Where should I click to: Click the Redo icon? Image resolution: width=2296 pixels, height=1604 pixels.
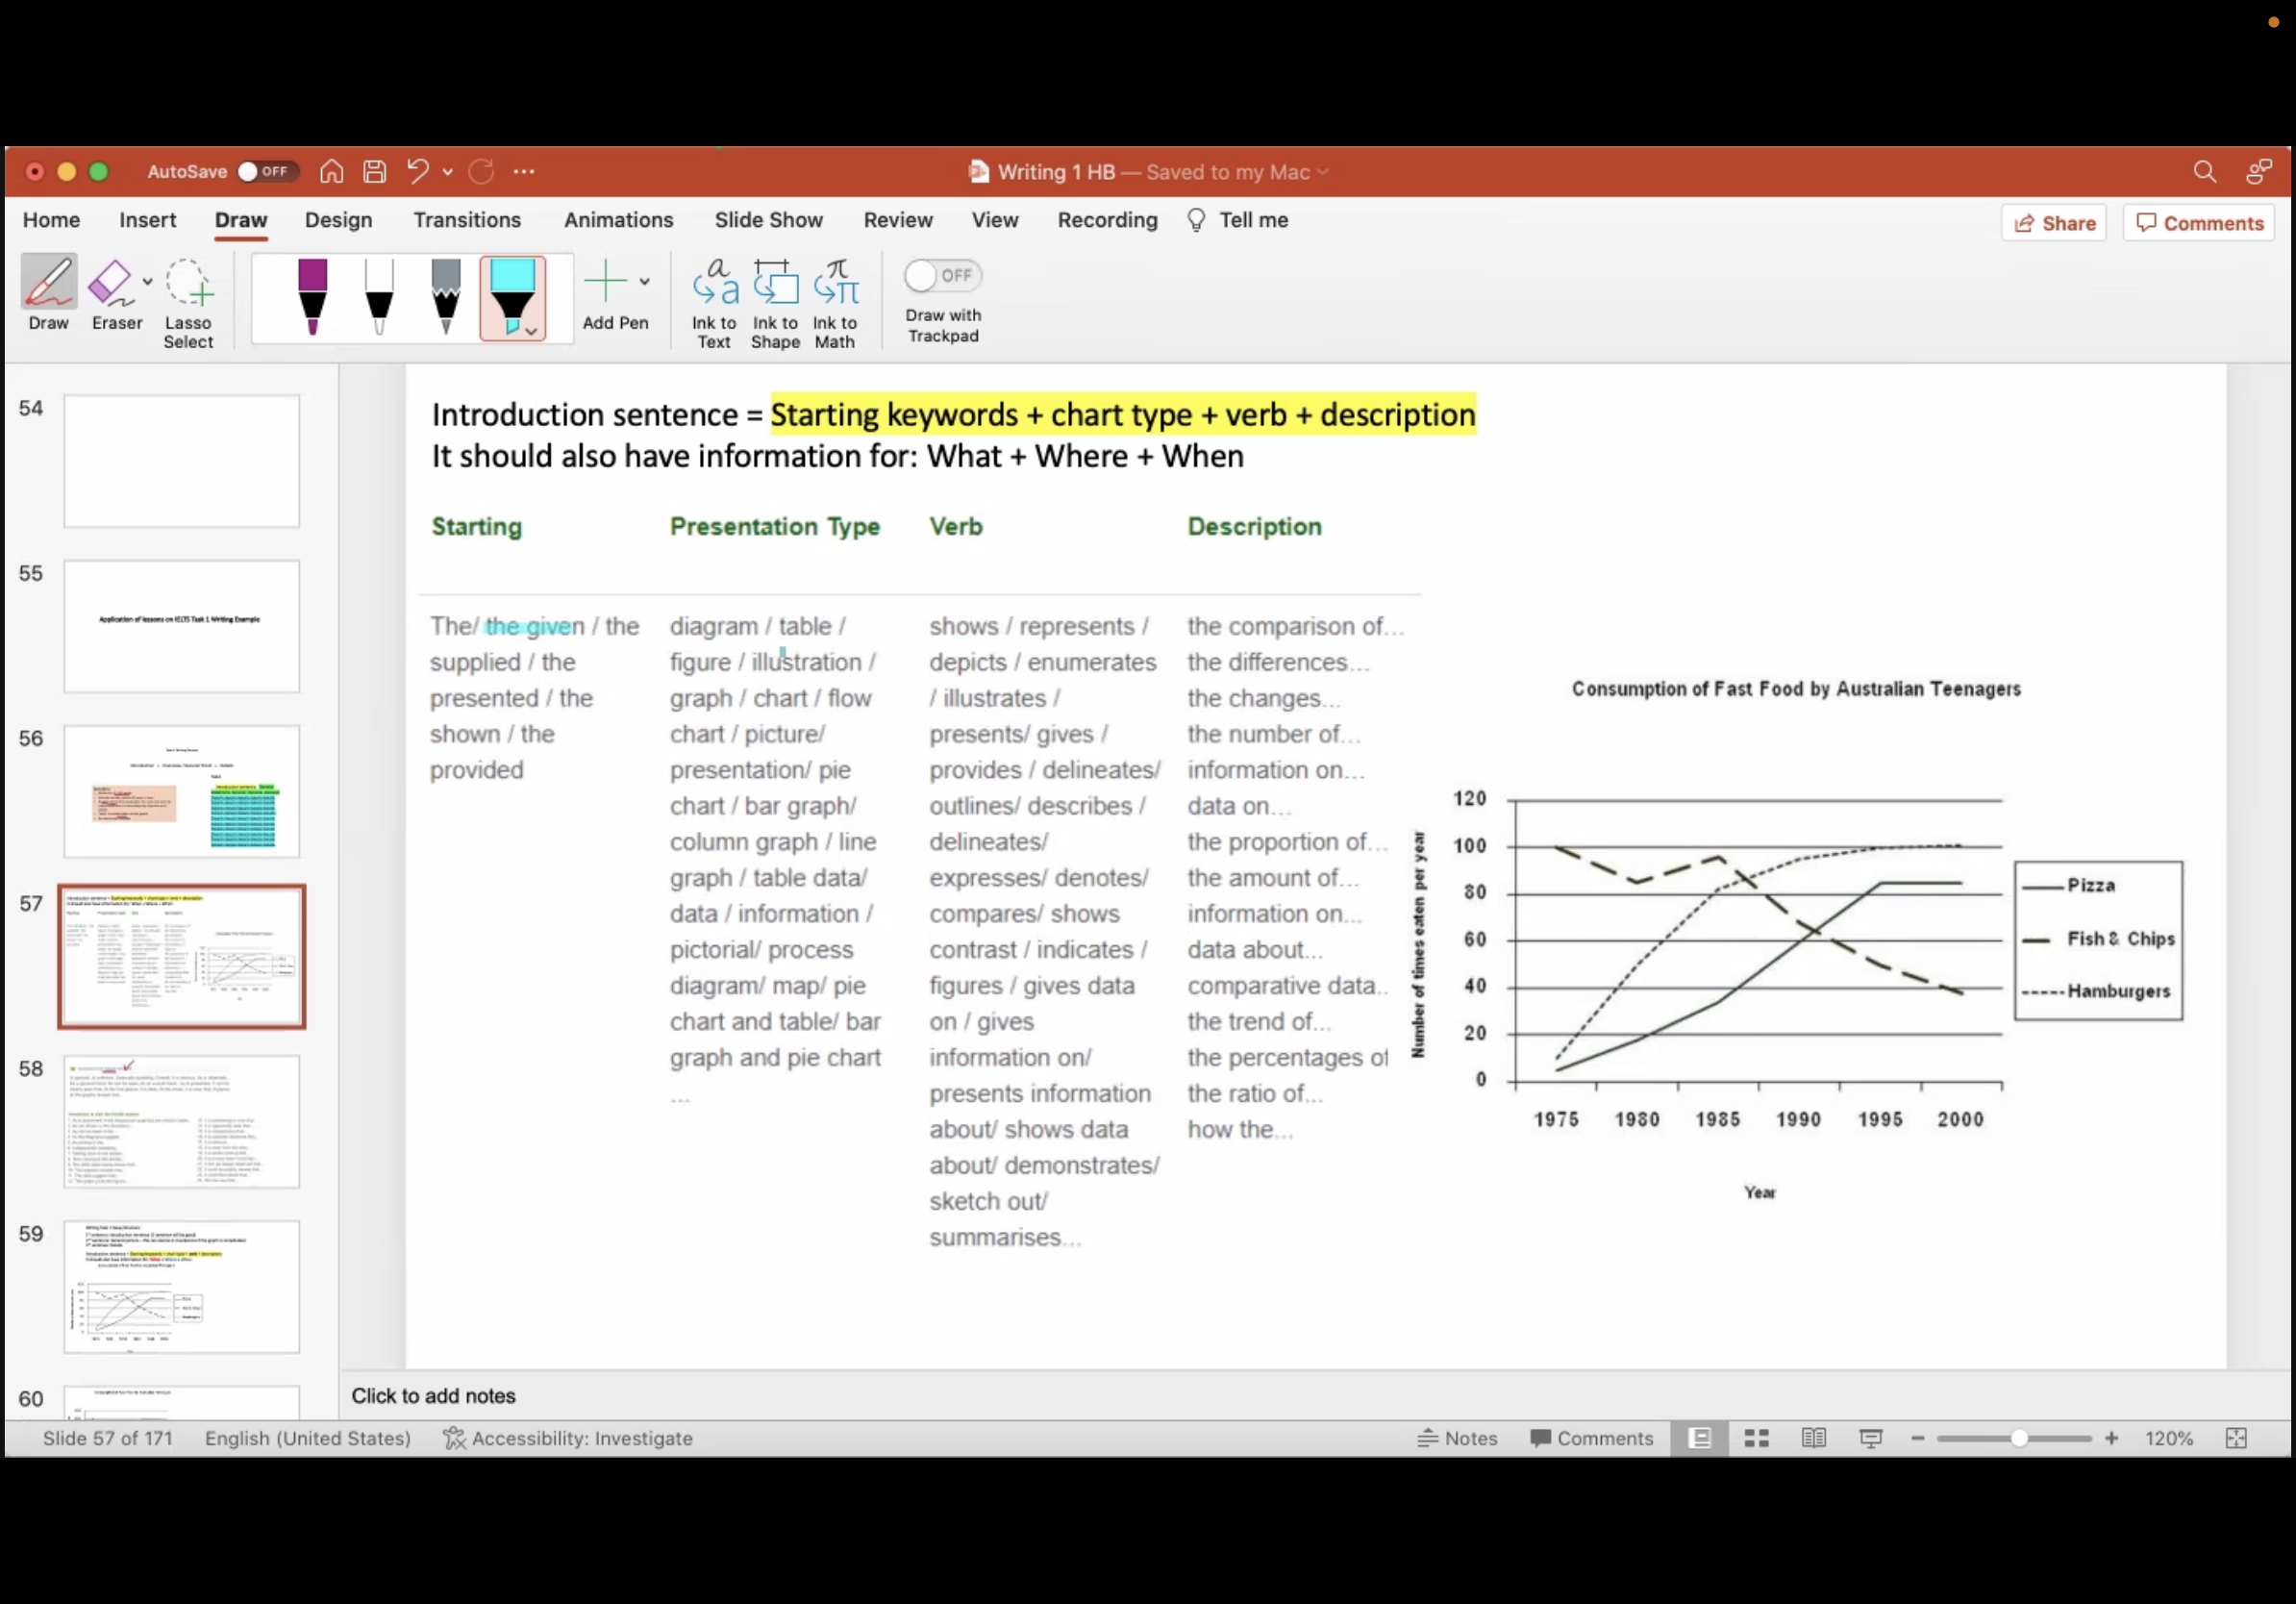(x=481, y=171)
